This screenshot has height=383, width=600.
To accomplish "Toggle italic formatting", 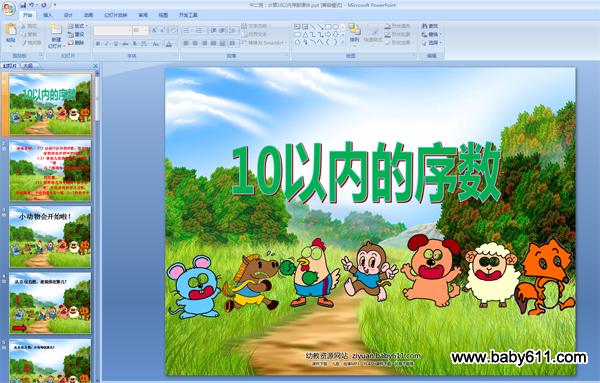I will (x=107, y=44).
